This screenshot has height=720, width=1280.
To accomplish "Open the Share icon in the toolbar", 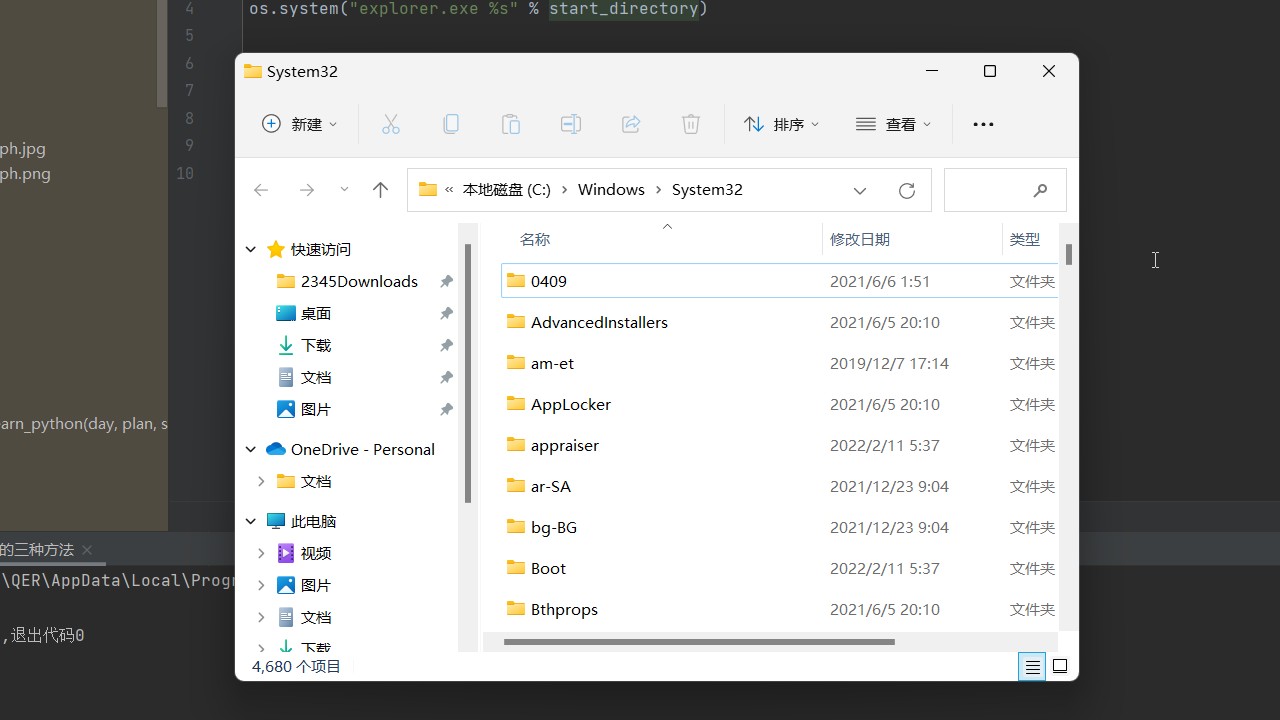I will [x=630, y=123].
